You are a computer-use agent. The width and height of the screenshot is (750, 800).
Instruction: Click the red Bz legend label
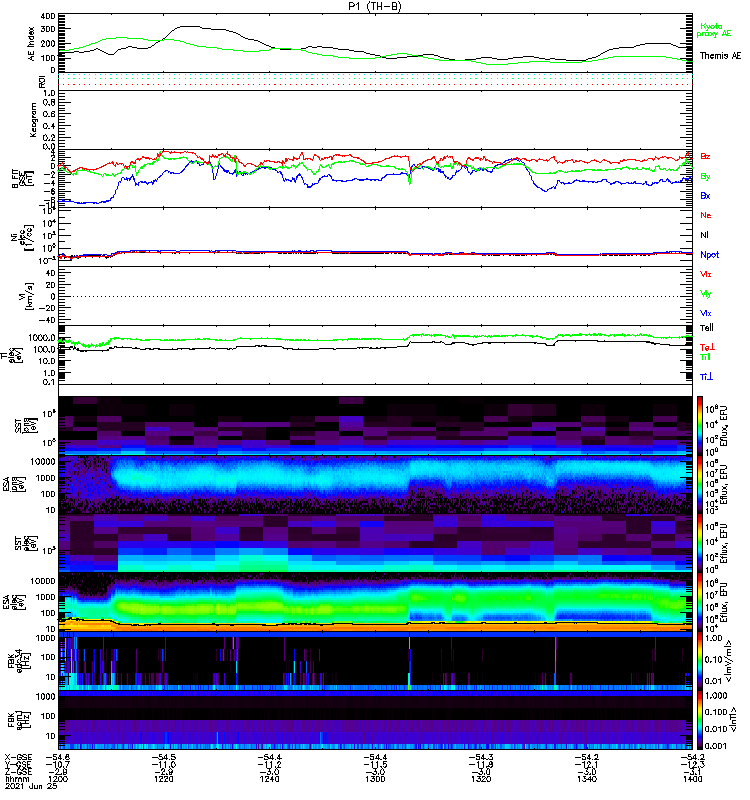pos(705,156)
